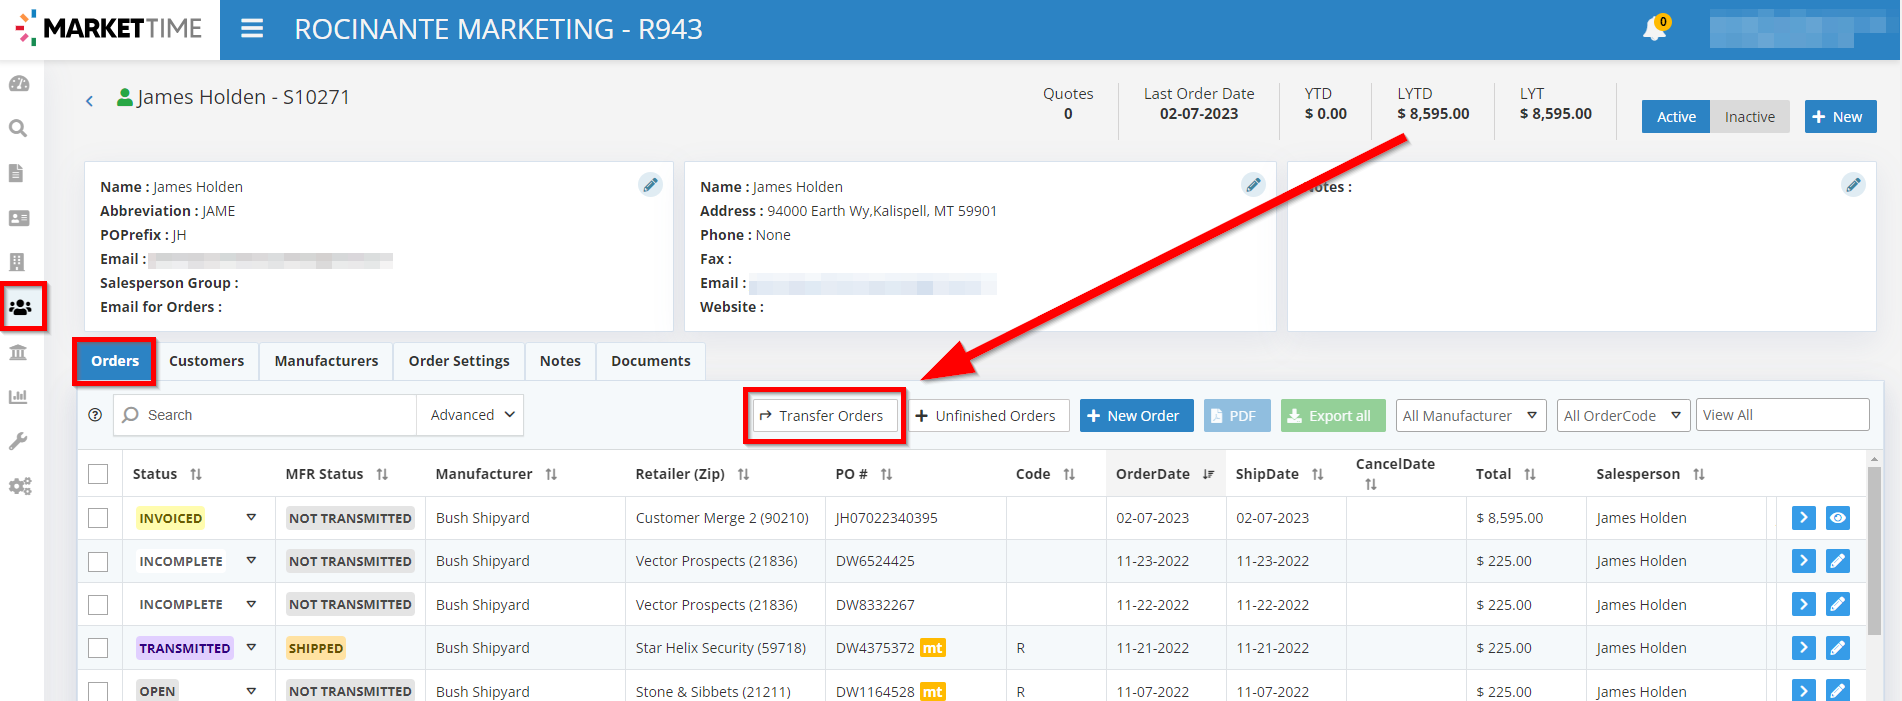
Task: Expand TRANSMITTED status dropdown arrow
Action: (x=251, y=647)
